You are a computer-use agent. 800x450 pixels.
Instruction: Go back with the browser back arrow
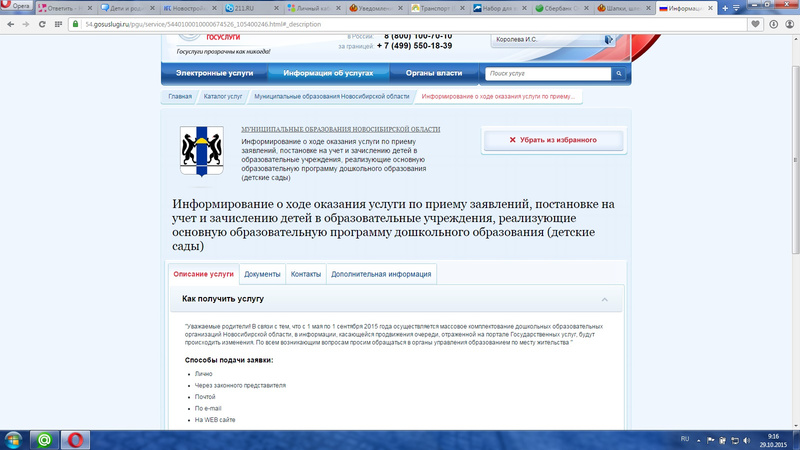(10, 24)
